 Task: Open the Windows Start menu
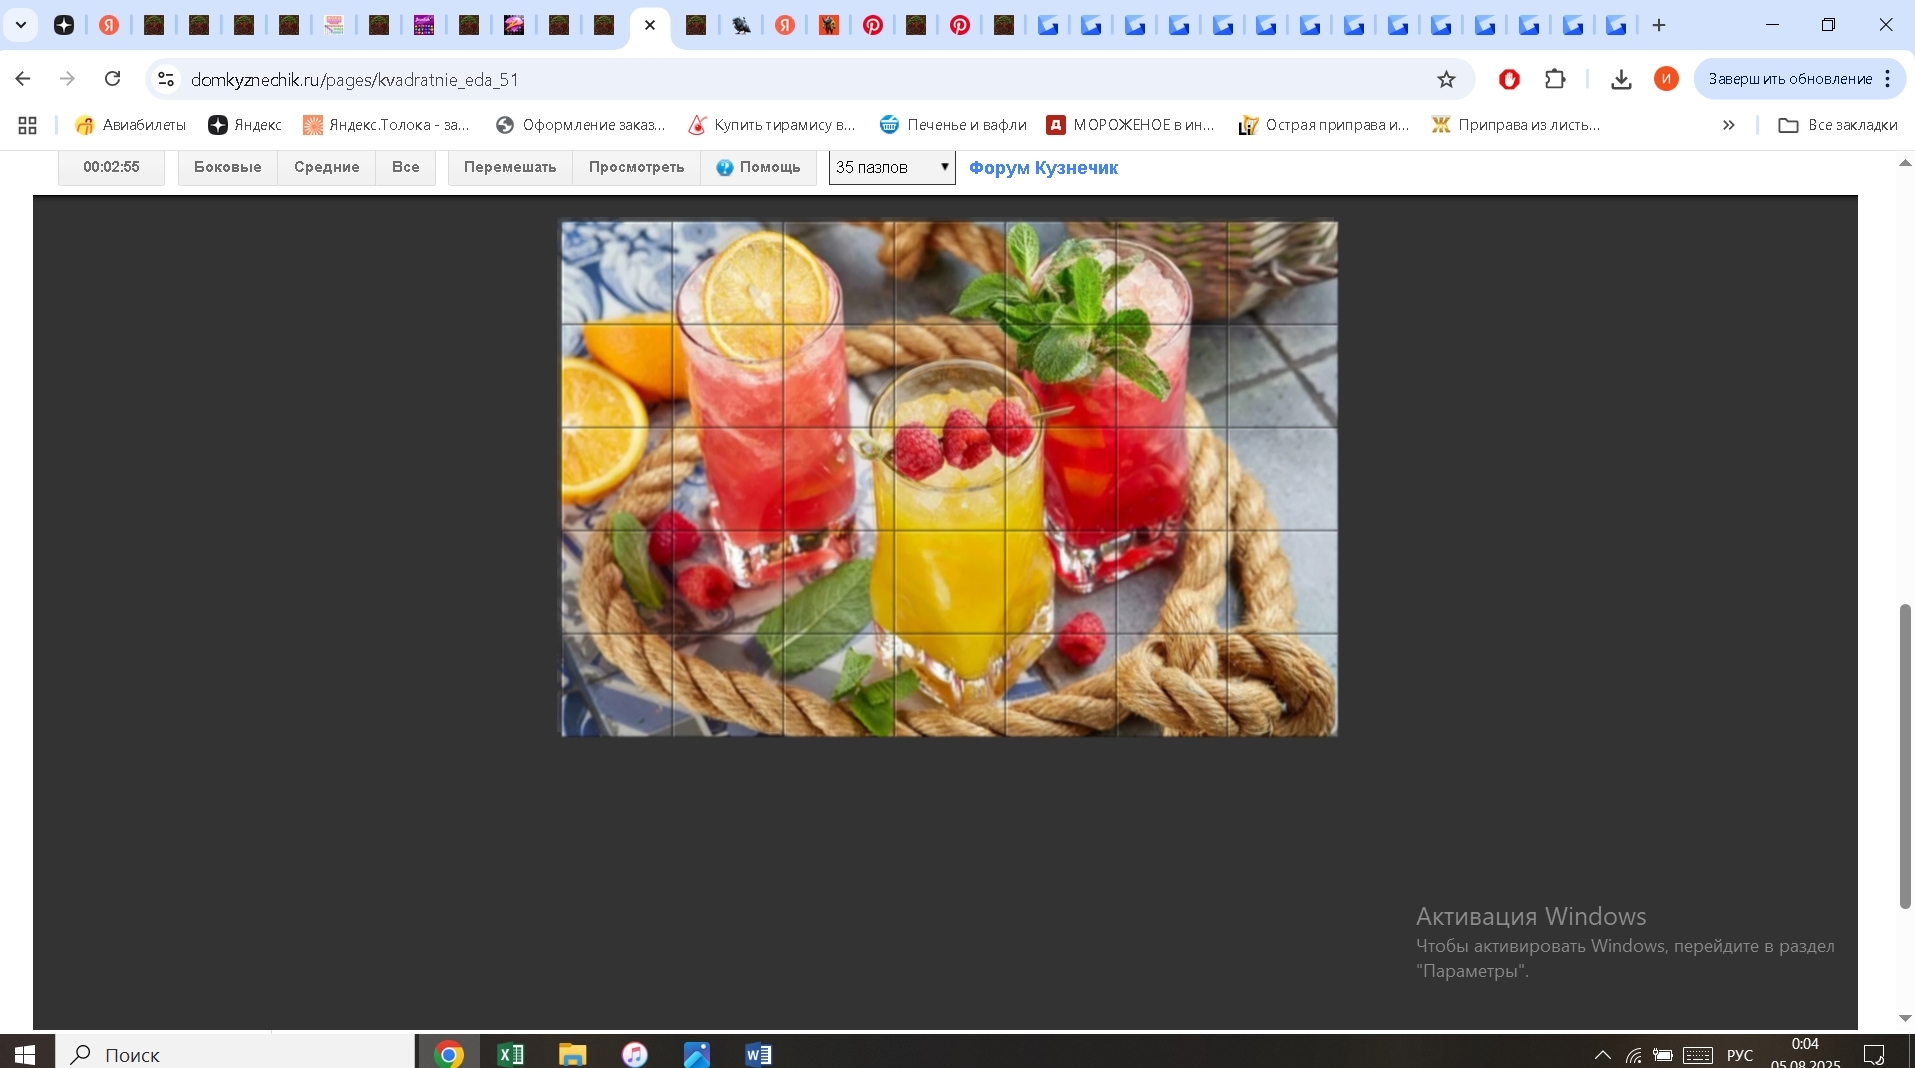coord(25,1054)
